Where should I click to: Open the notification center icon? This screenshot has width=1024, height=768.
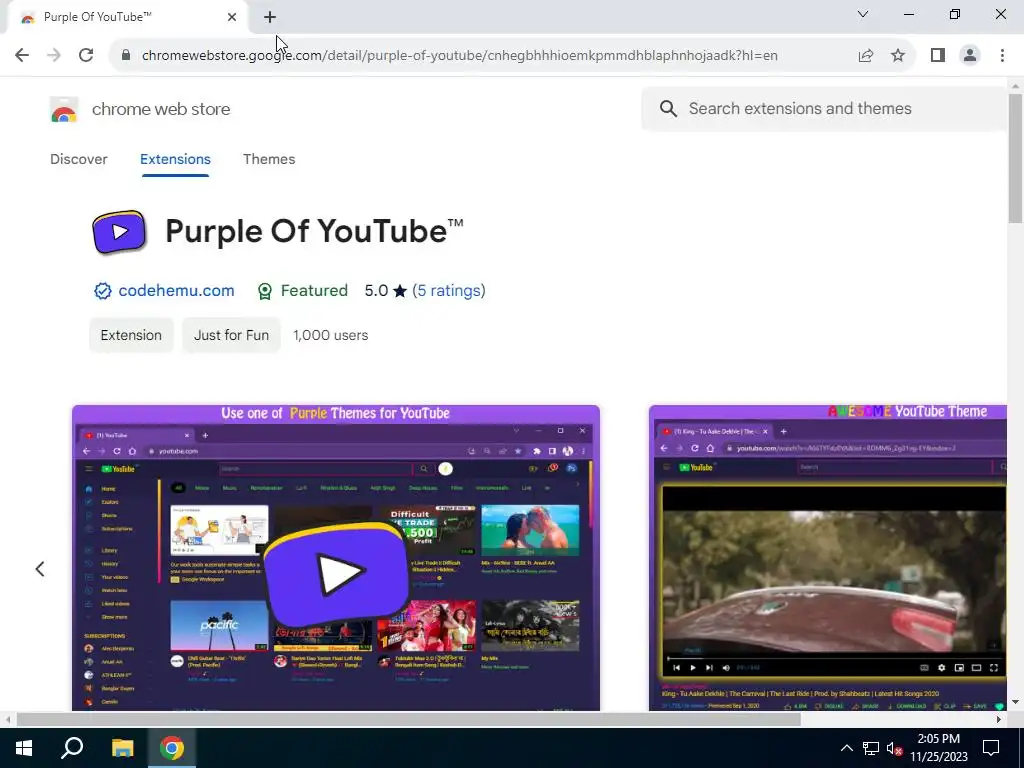[x=991, y=748]
